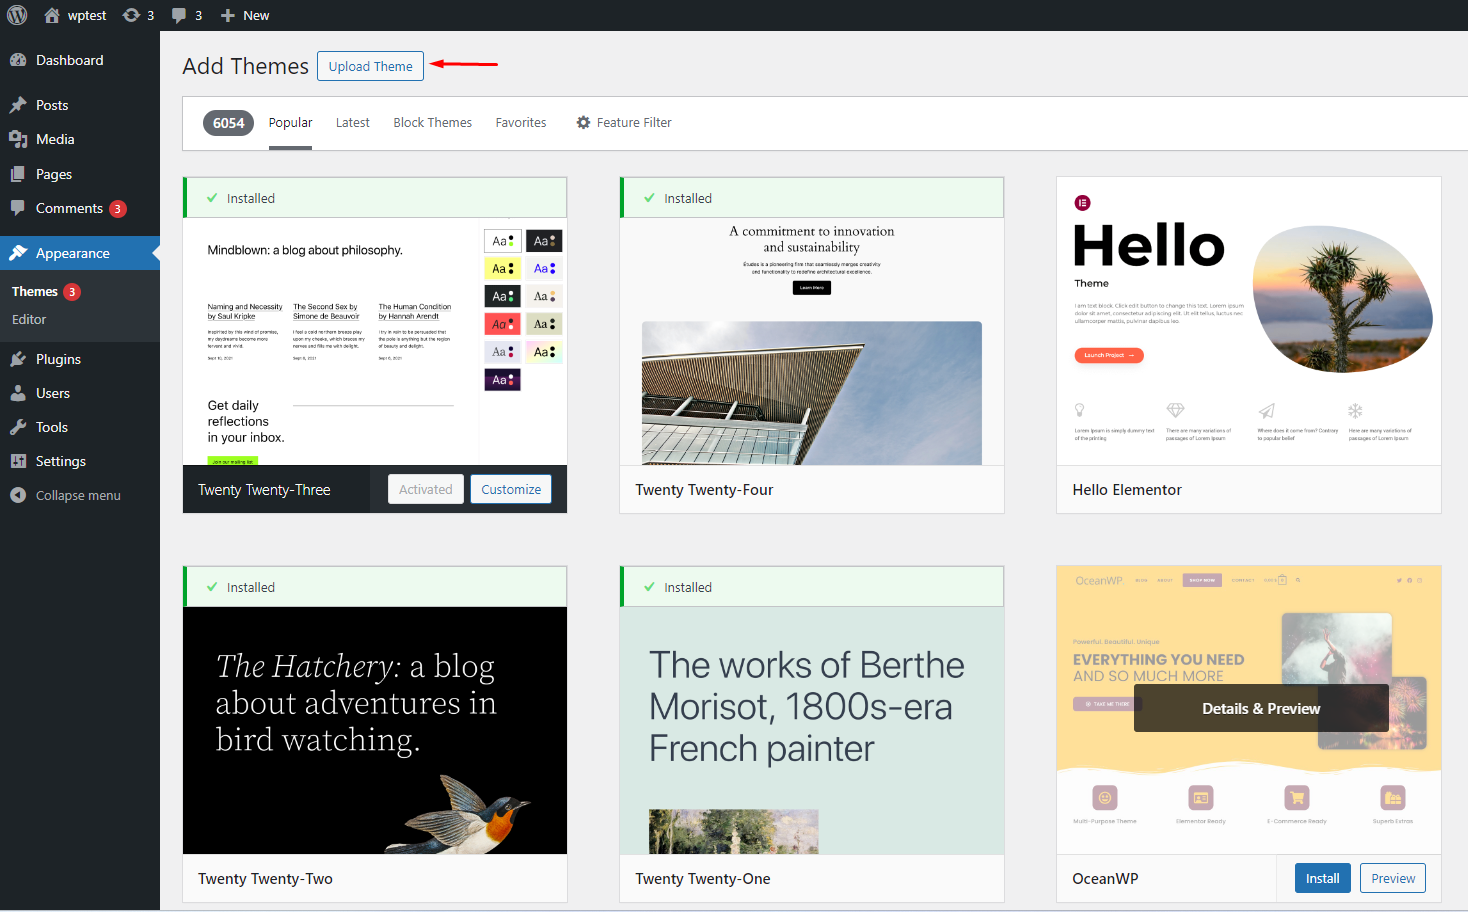Click the Twenty Twenty-Four theme name

[704, 490]
